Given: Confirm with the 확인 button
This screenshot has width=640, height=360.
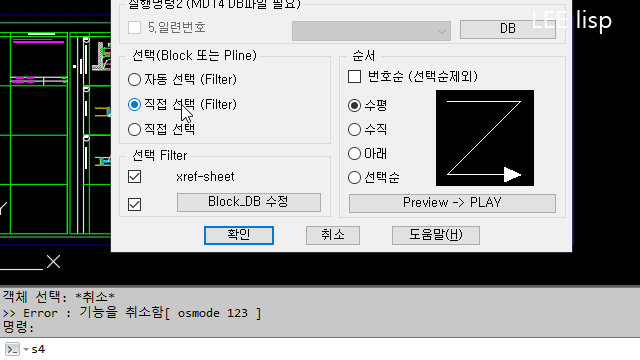Looking at the screenshot, I should tap(239, 236).
